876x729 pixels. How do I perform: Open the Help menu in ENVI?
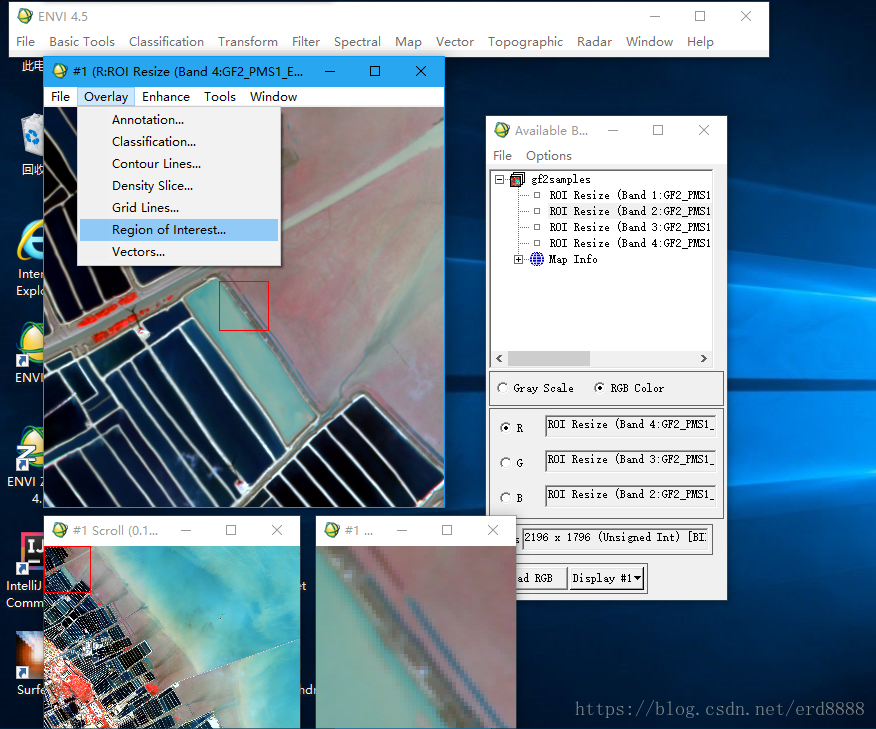click(x=700, y=41)
